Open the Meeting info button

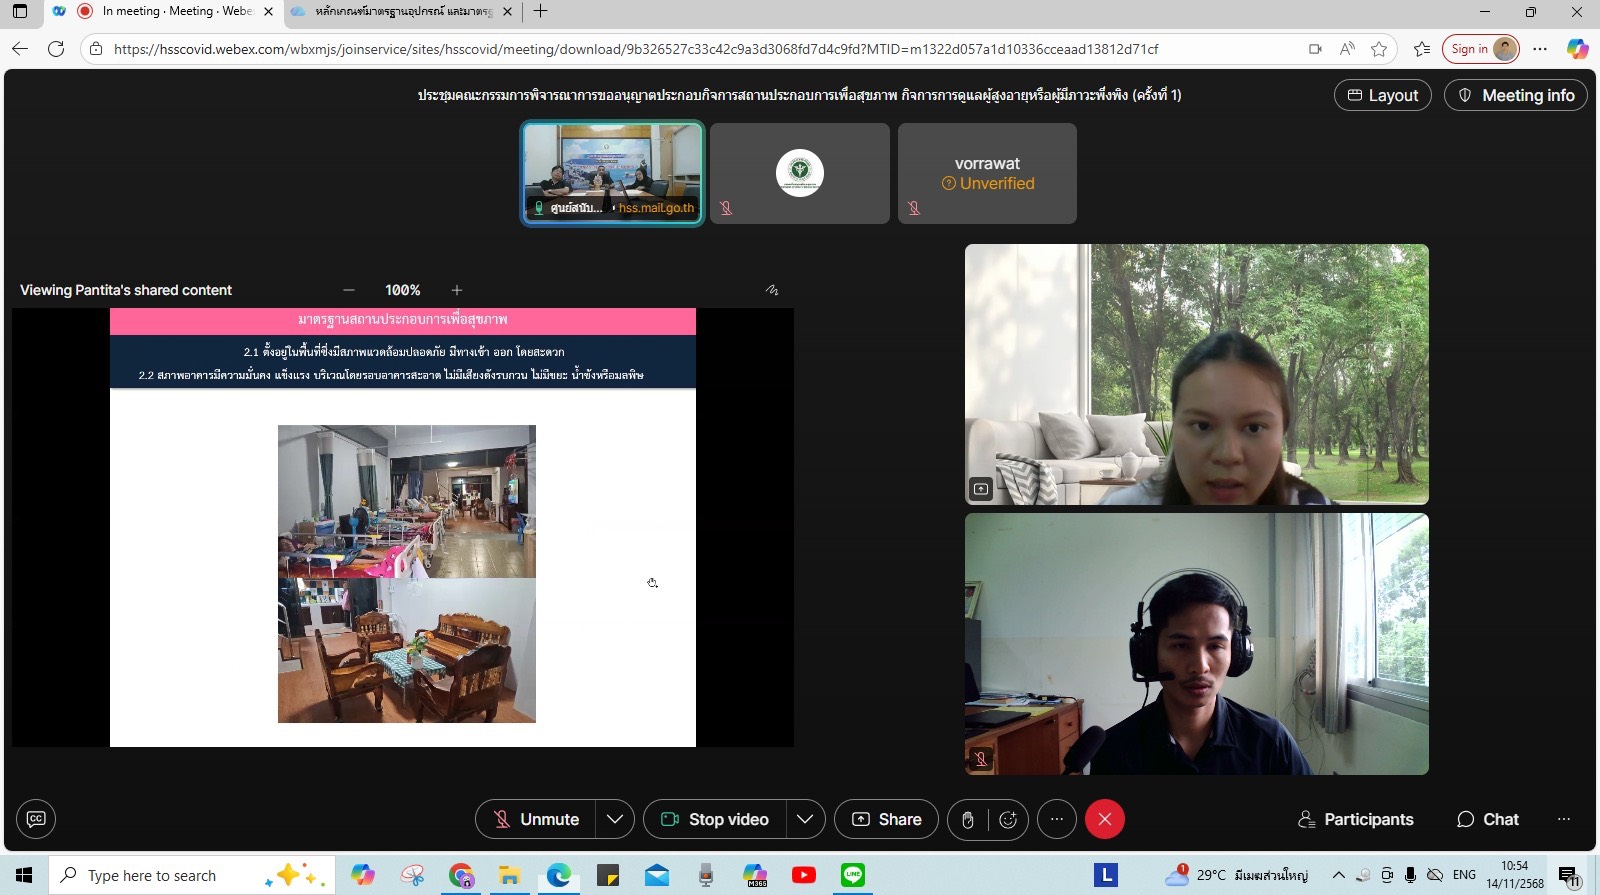(1515, 95)
